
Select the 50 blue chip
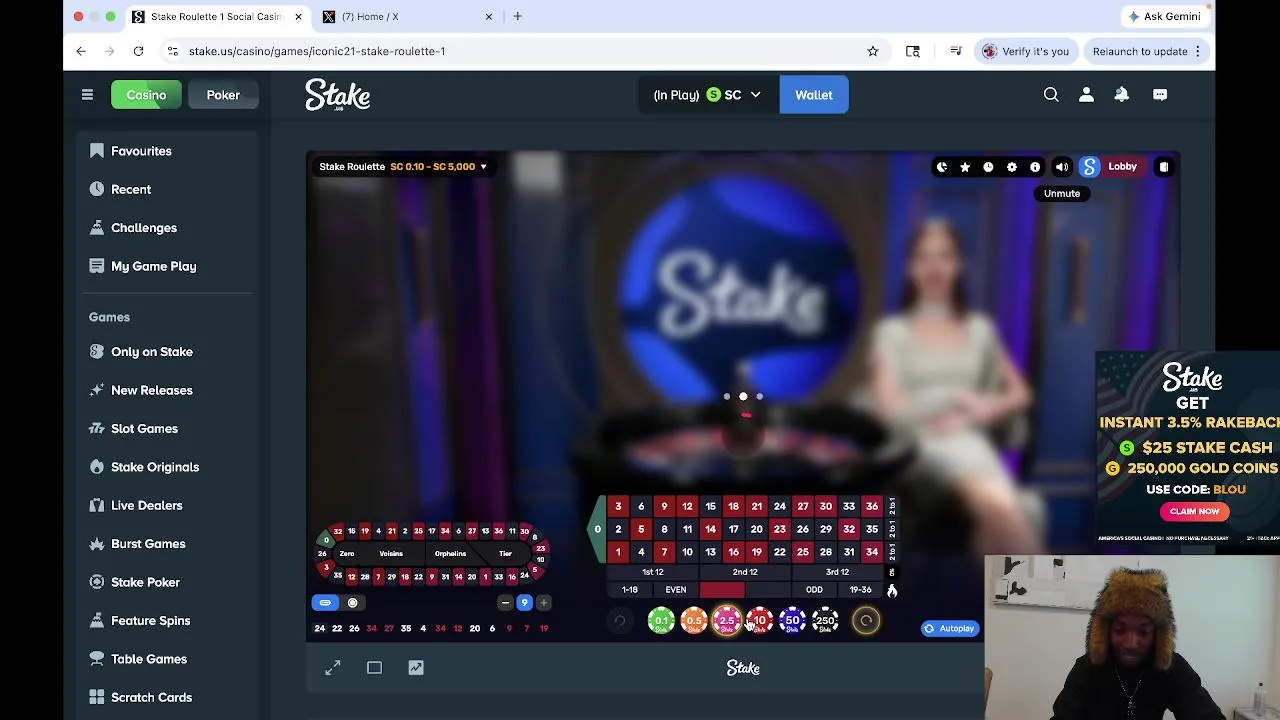792,621
